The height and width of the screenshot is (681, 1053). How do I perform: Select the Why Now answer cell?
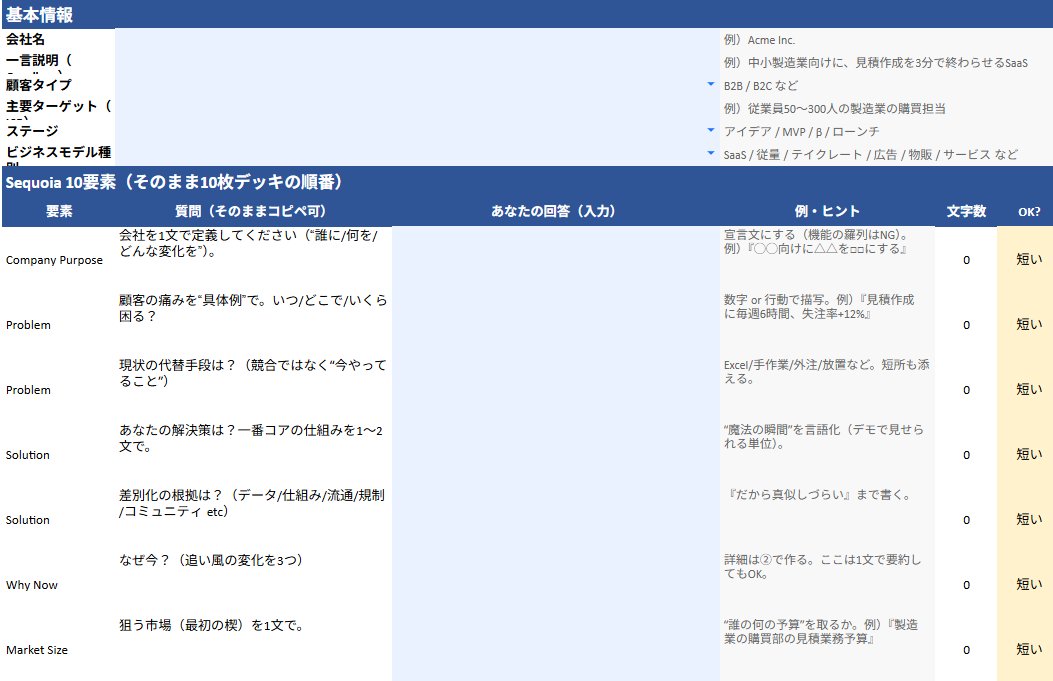555,585
